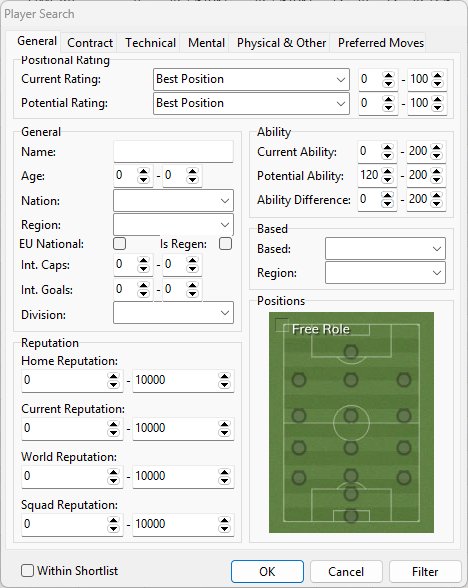Increase the minimum Current Reputation value

point(113,424)
